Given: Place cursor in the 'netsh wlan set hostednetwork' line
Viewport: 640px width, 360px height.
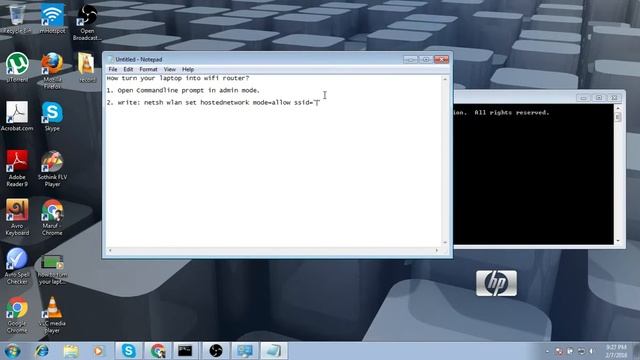Looking at the screenshot, I should pyautogui.click(x=213, y=102).
